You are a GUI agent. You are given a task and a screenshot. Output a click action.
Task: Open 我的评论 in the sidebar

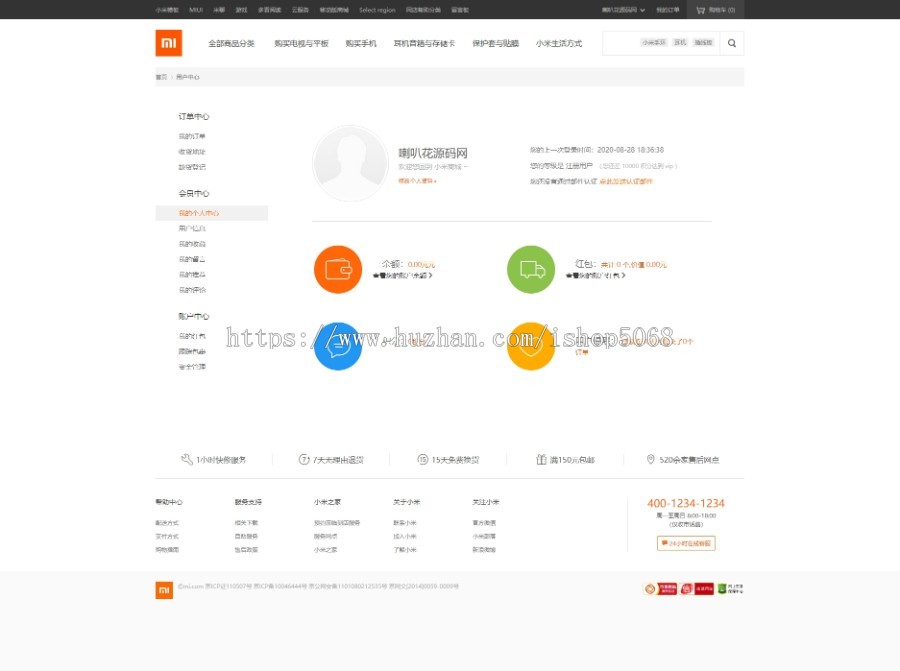pyautogui.click(x=192, y=290)
